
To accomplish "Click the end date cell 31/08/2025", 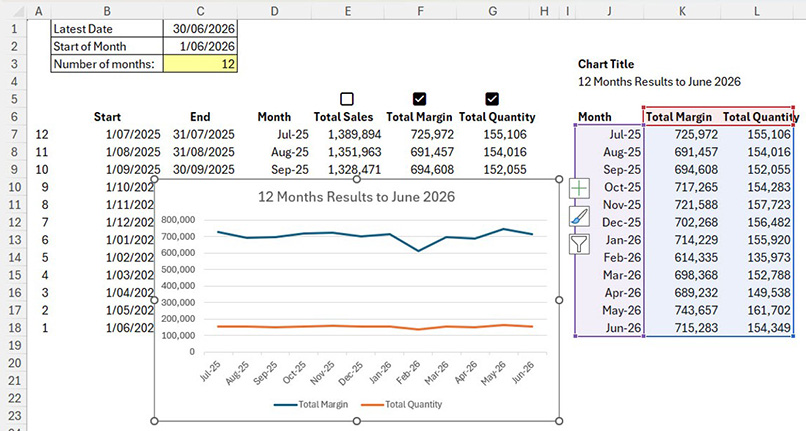I will (x=200, y=152).
